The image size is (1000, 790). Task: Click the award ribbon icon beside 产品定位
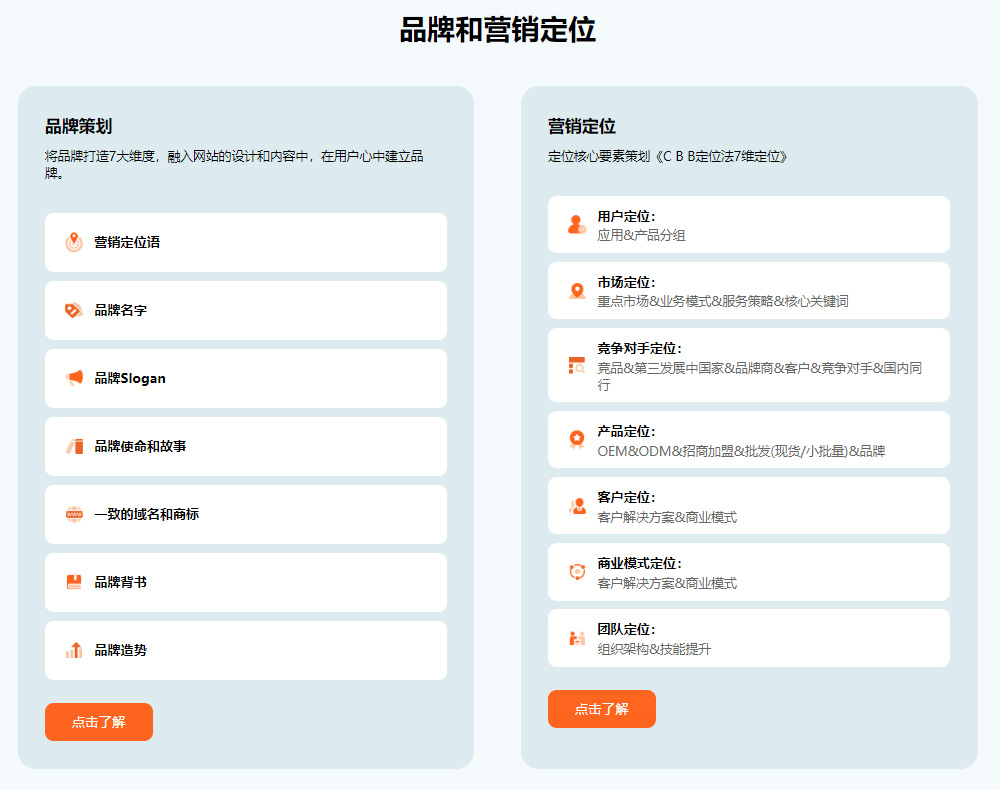577,440
